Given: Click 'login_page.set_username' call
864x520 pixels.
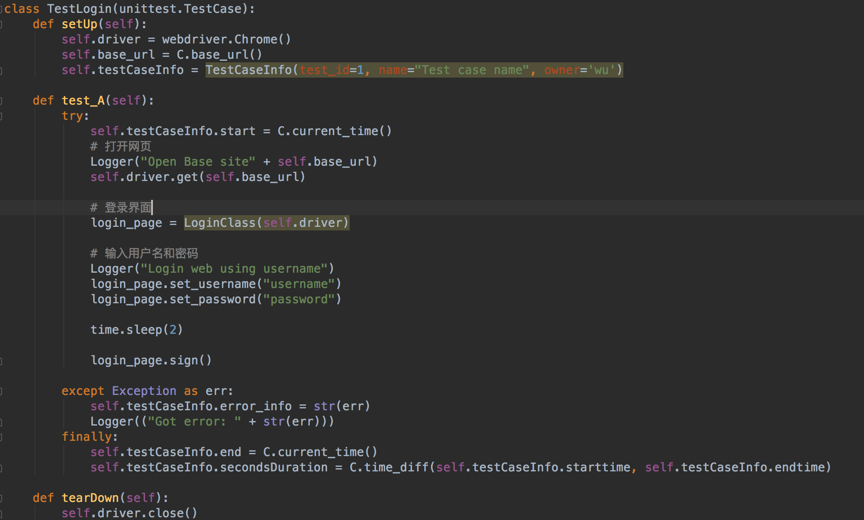Looking at the screenshot, I should click(215, 284).
